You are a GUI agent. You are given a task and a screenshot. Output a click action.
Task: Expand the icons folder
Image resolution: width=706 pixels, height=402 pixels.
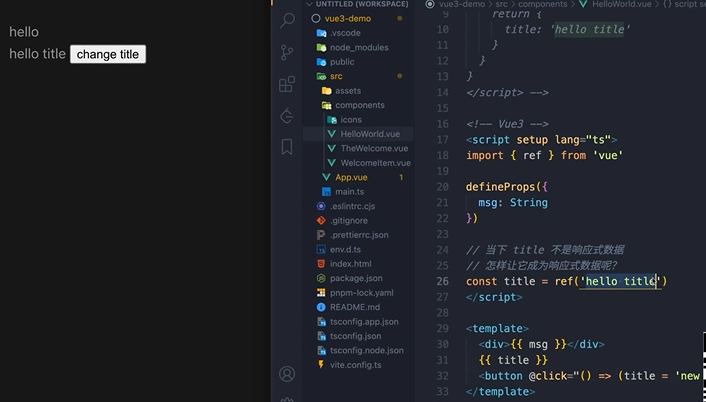point(351,119)
